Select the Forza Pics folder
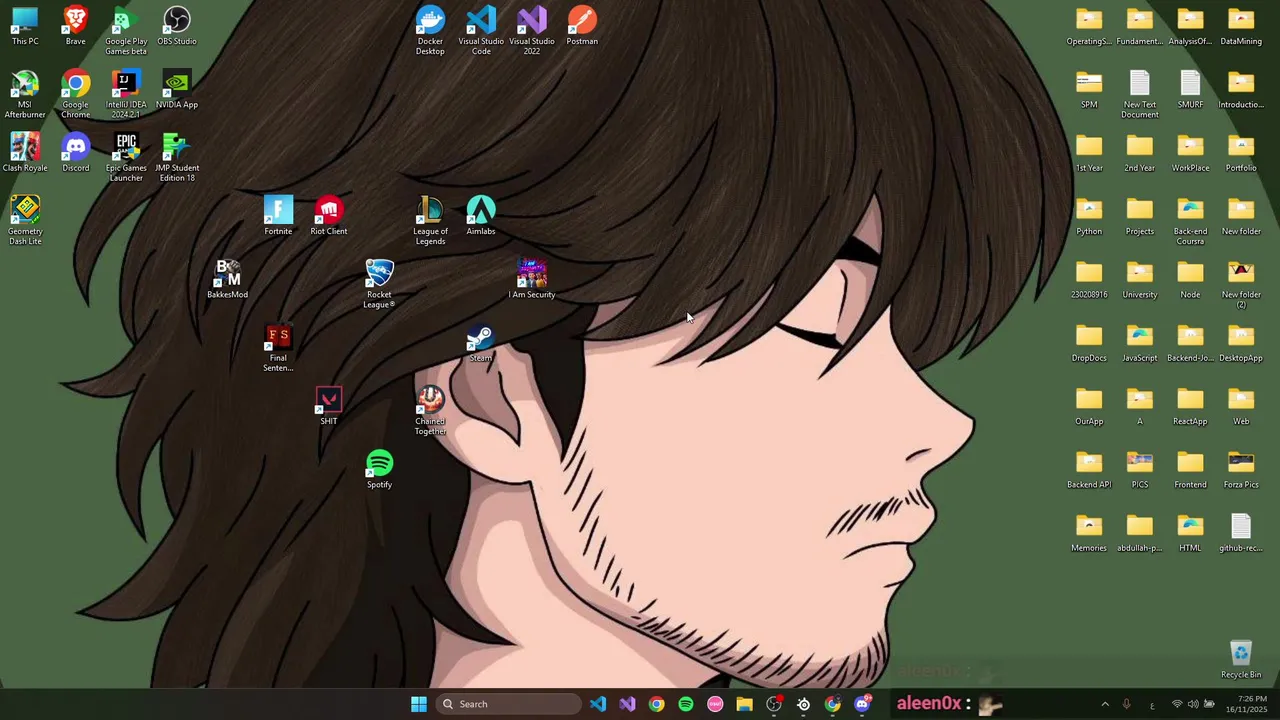Viewport: 1280px width, 720px height. pos(1241,470)
